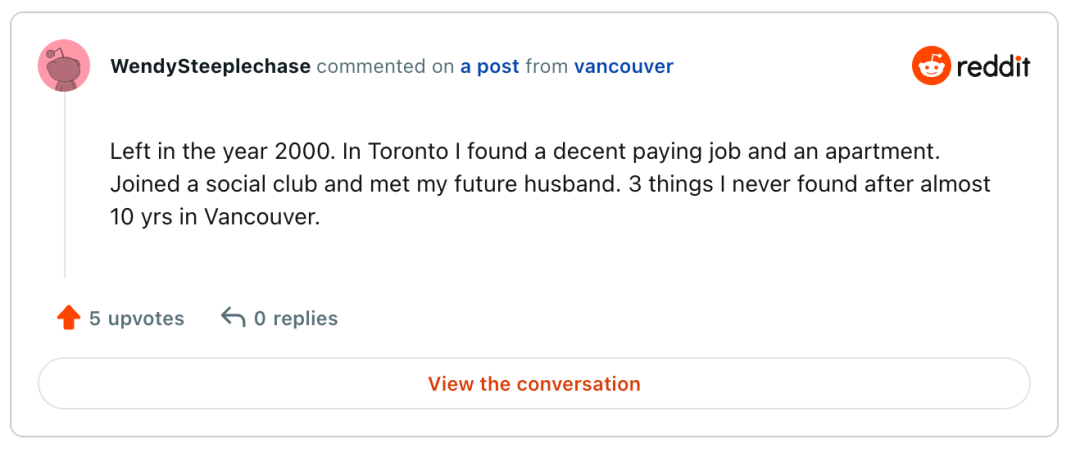
Task: Click the reddit wordmark text
Action: coord(993,67)
